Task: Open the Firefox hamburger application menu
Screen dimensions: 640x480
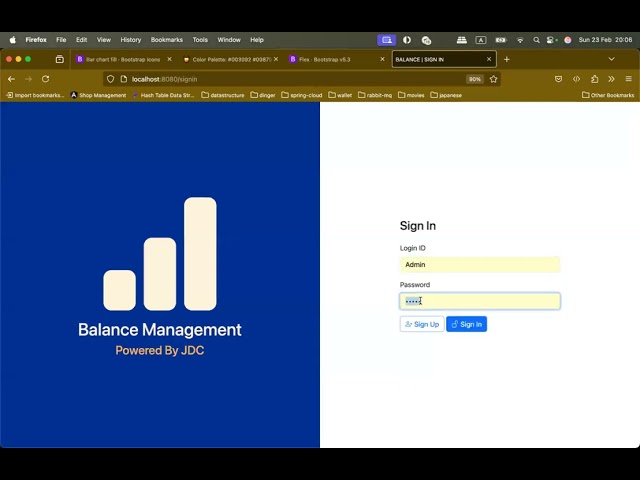Action: pos(629,79)
